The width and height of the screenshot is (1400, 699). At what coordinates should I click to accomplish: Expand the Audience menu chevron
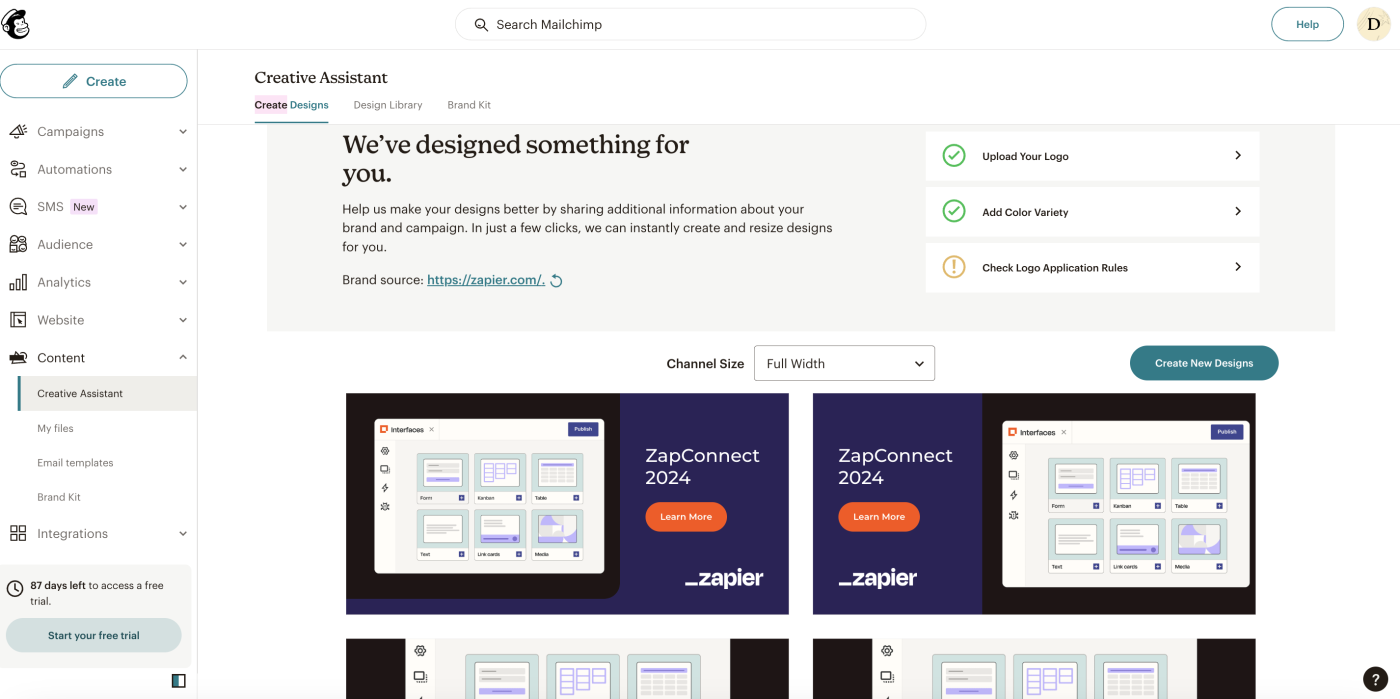[x=183, y=244]
